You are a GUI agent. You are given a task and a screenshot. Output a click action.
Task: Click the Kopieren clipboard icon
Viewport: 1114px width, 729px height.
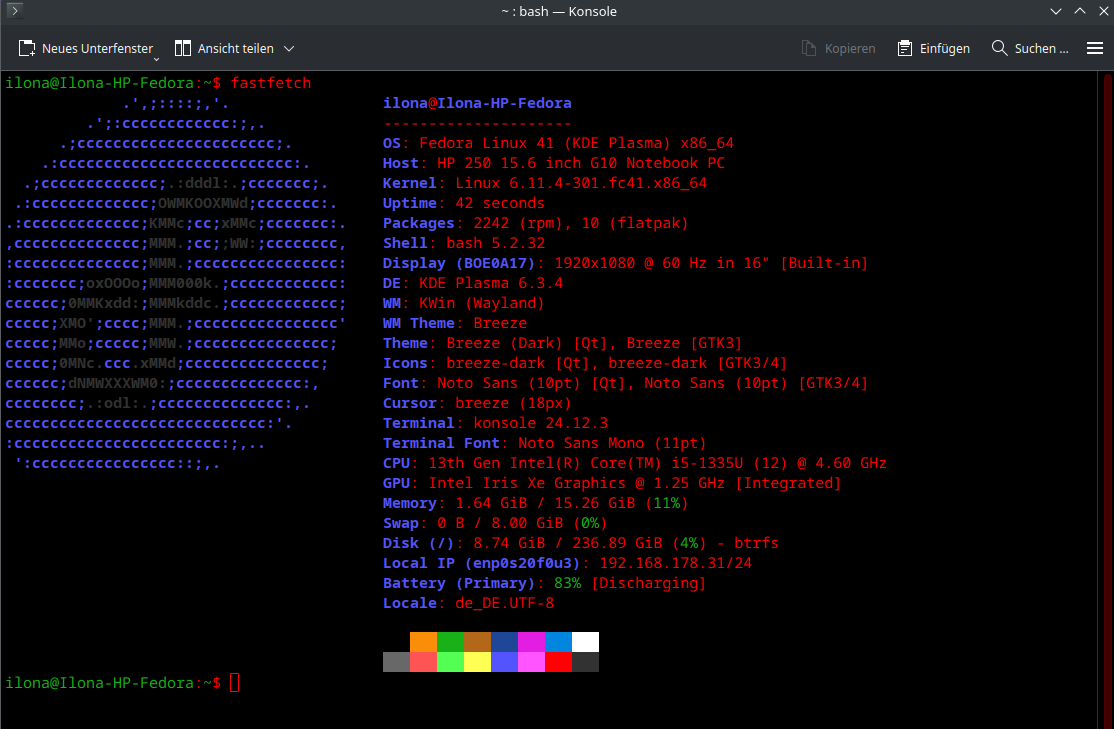pyautogui.click(x=809, y=48)
